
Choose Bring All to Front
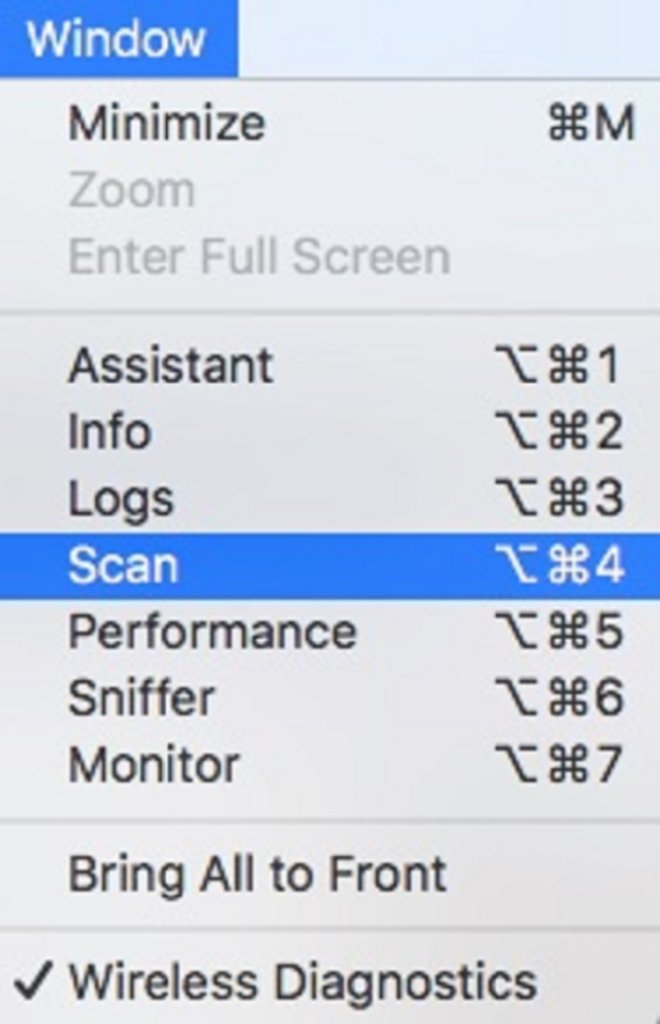coord(257,874)
